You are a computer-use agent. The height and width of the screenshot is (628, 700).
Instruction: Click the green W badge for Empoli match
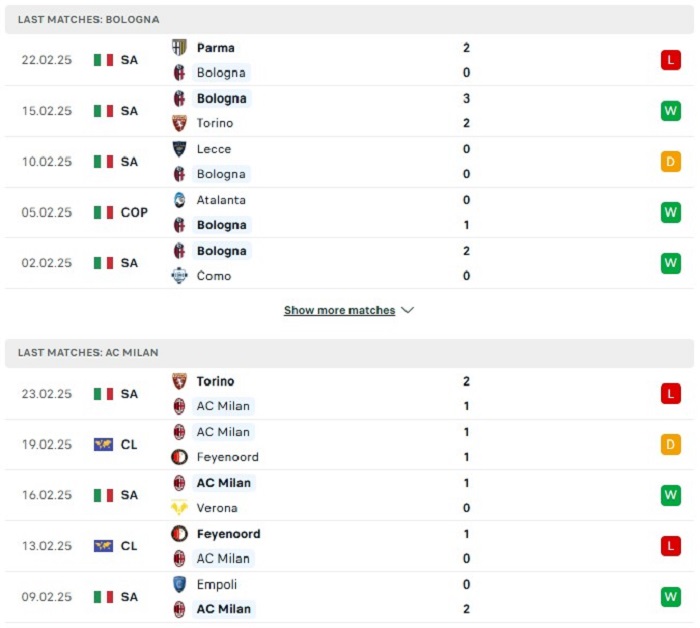click(x=671, y=596)
